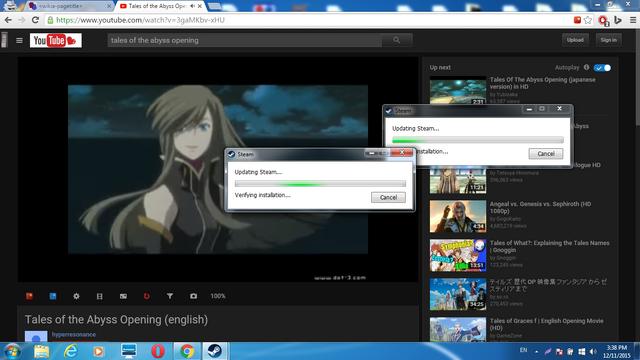
Task: Click the hyperresonance channel avatar
Action: (36, 336)
